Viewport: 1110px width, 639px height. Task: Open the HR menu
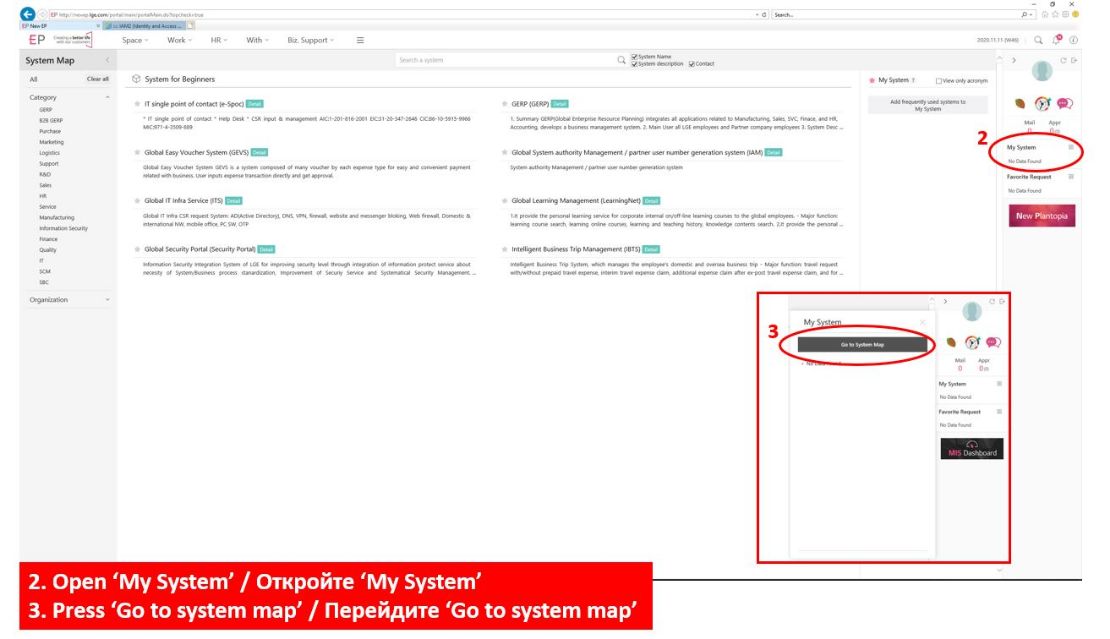(218, 40)
